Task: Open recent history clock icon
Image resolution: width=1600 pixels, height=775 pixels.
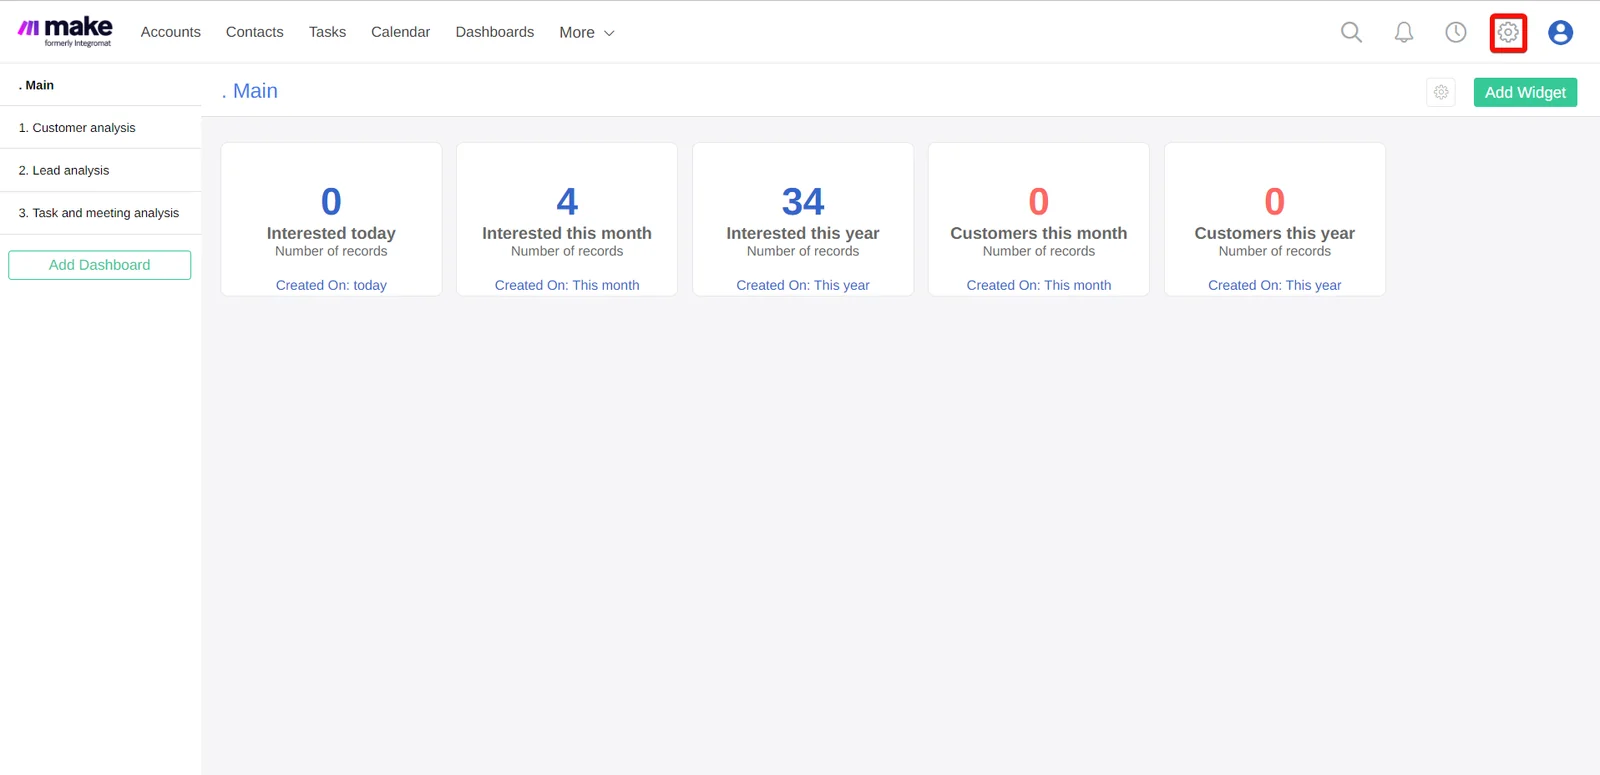Action: pyautogui.click(x=1456, y=32)
